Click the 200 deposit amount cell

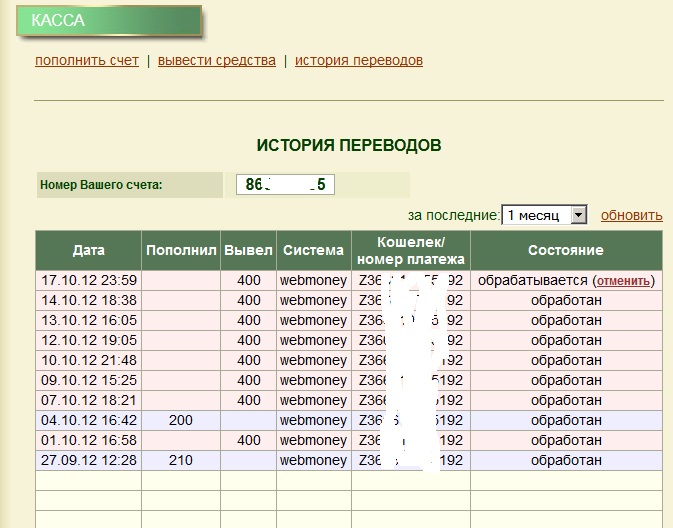click(181, 420)
